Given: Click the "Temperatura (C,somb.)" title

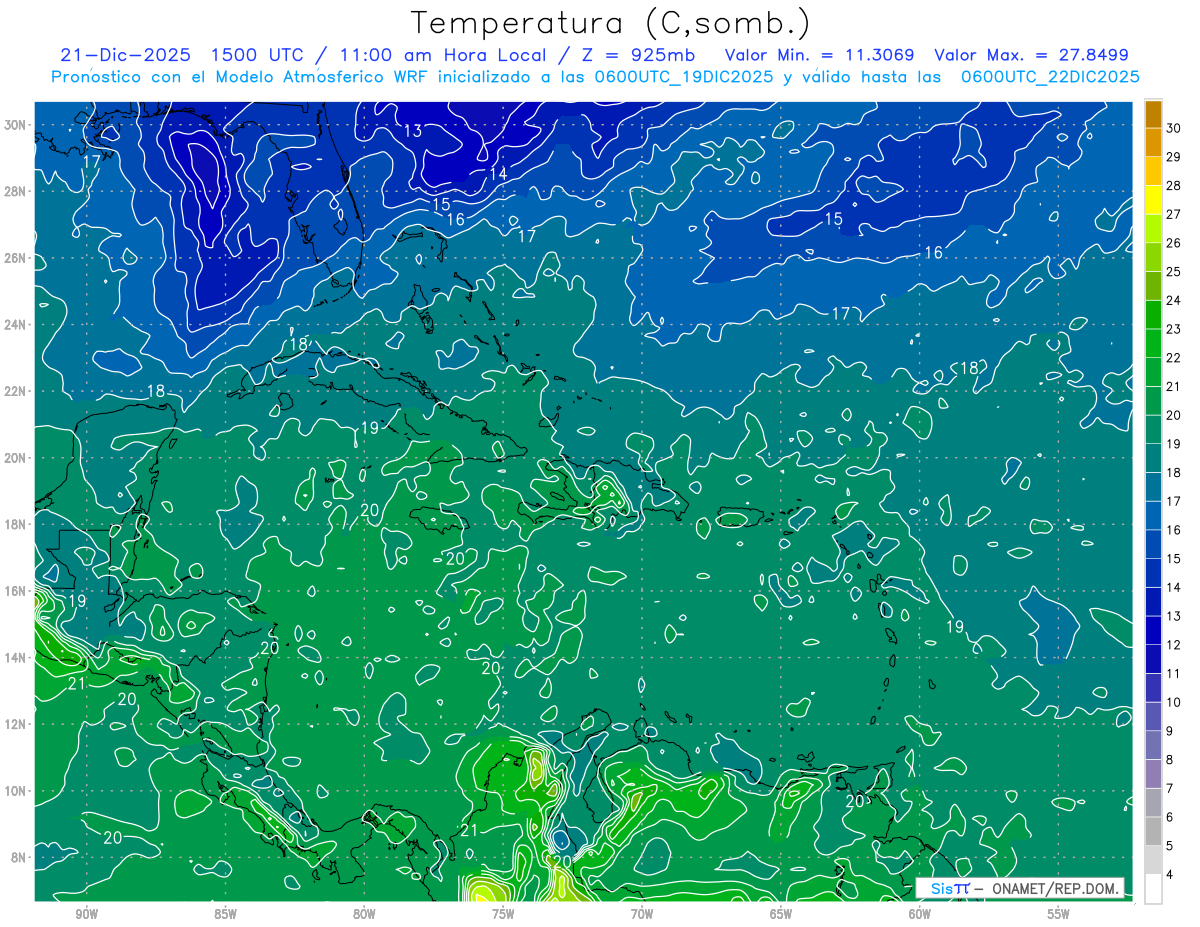Looking at the screenshot, I should coord(611,24).
